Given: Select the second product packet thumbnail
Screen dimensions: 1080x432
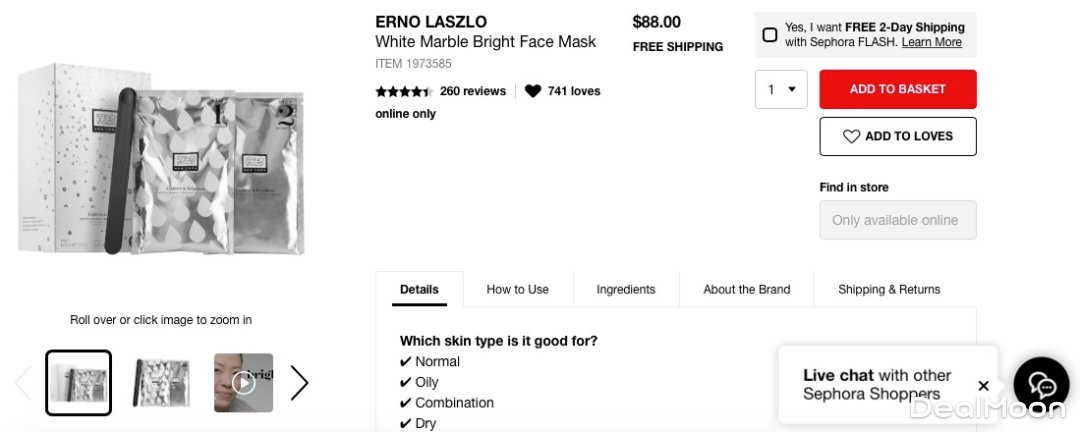Looking at the screenshot, I should click(x=162, y=383).
